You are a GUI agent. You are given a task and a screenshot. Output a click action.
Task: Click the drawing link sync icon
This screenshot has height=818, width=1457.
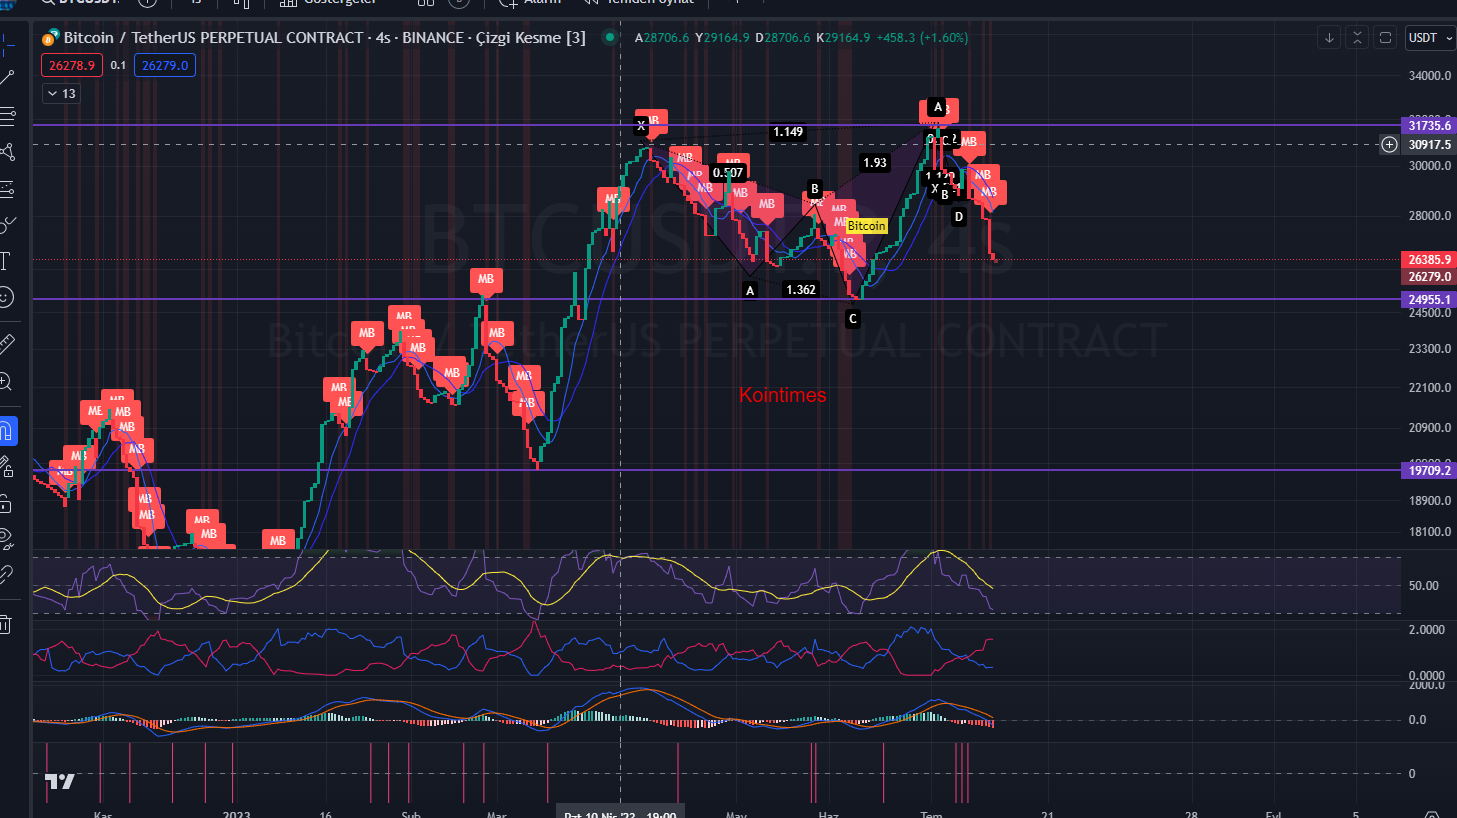7,575
